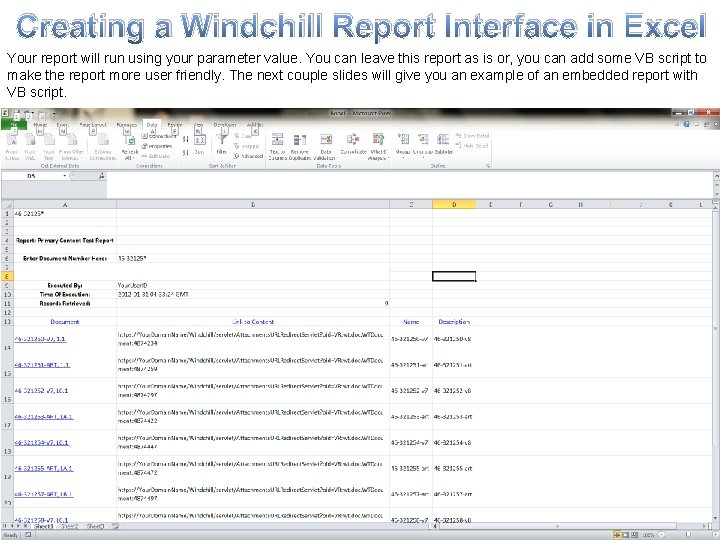Switch to Normal view in status bar

click(617, 535)
